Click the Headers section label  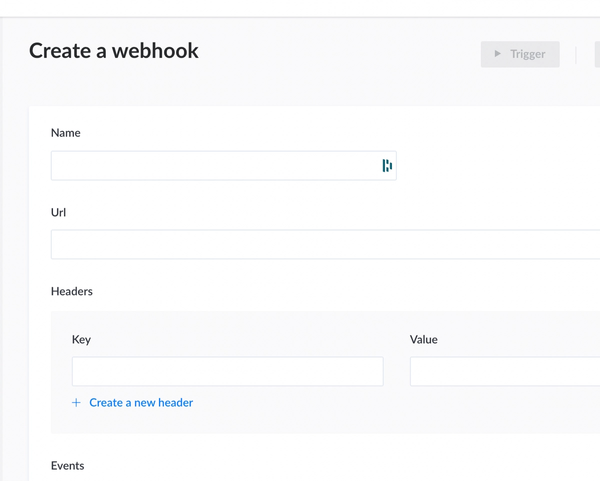point(72,291)
